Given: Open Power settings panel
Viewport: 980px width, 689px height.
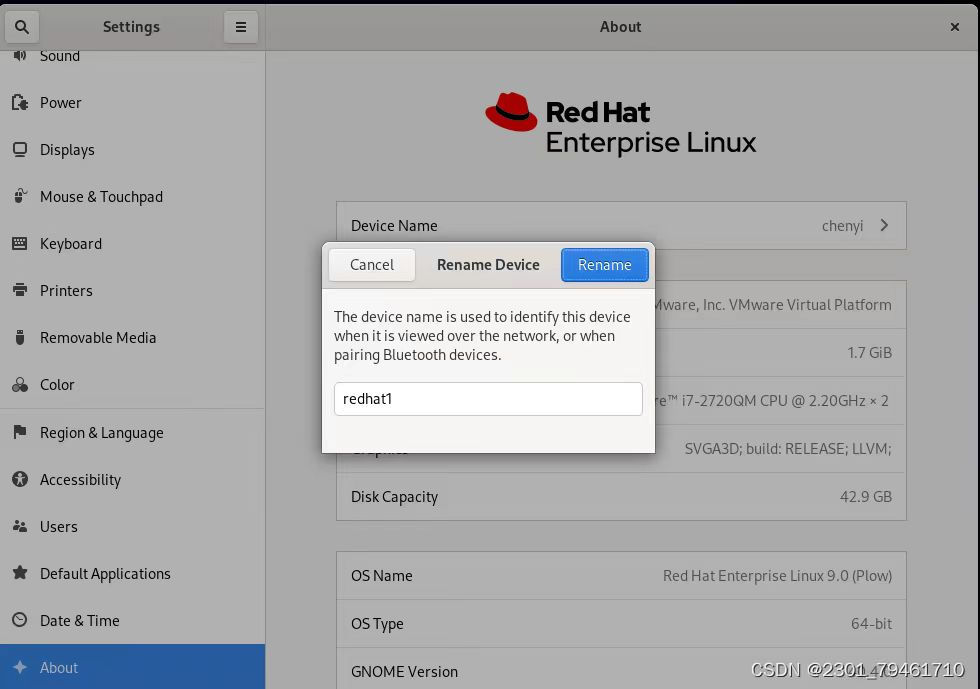Looking at the screenshot, I should pos(132,103).
